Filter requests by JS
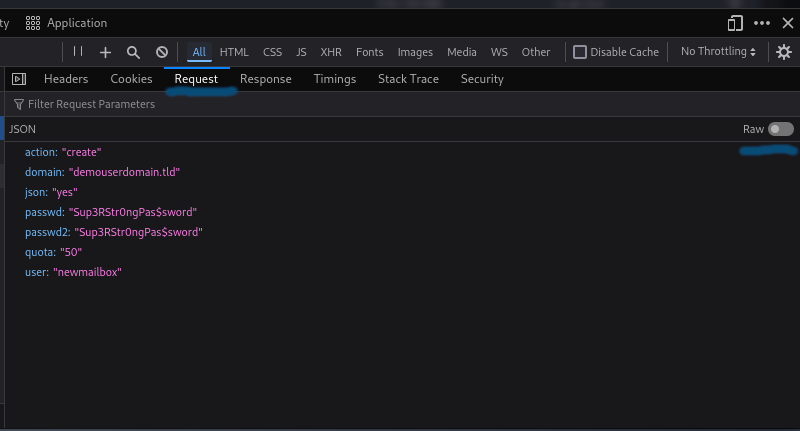Image resolution: width=800 pixels, height=431 pixels. click(301, 52)
